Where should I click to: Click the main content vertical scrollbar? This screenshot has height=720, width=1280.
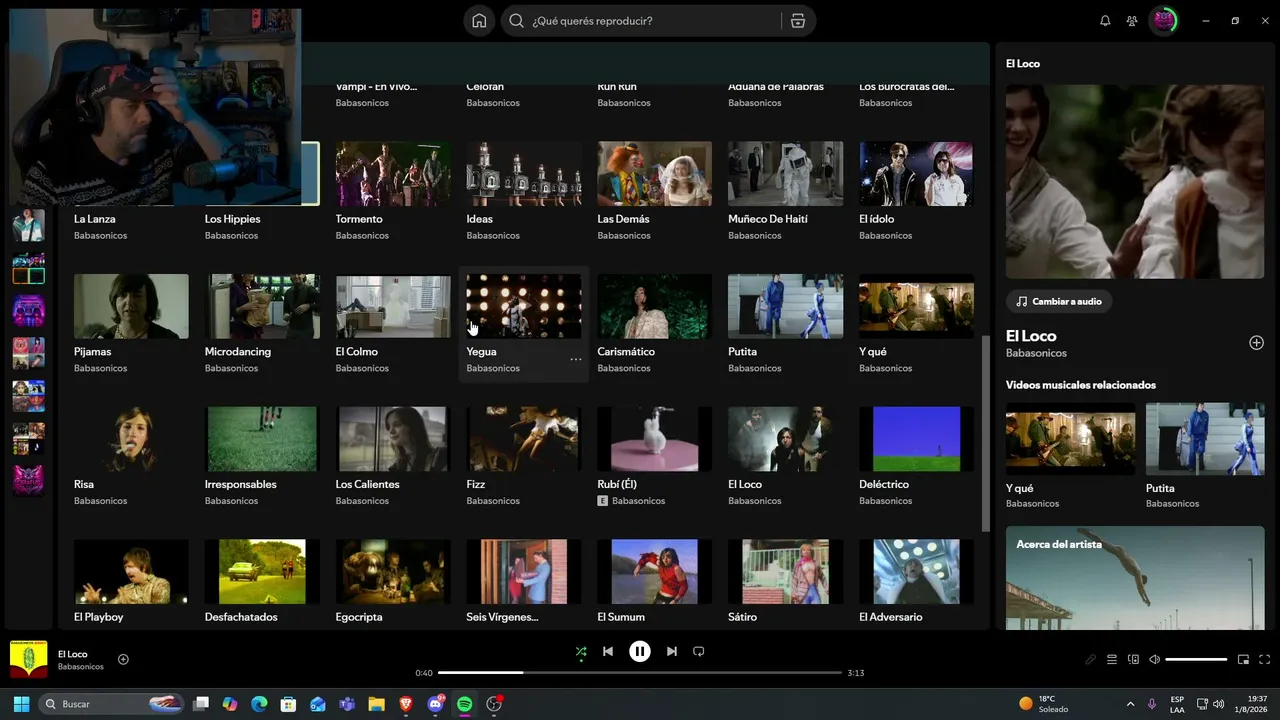click(x=985, y=432)
